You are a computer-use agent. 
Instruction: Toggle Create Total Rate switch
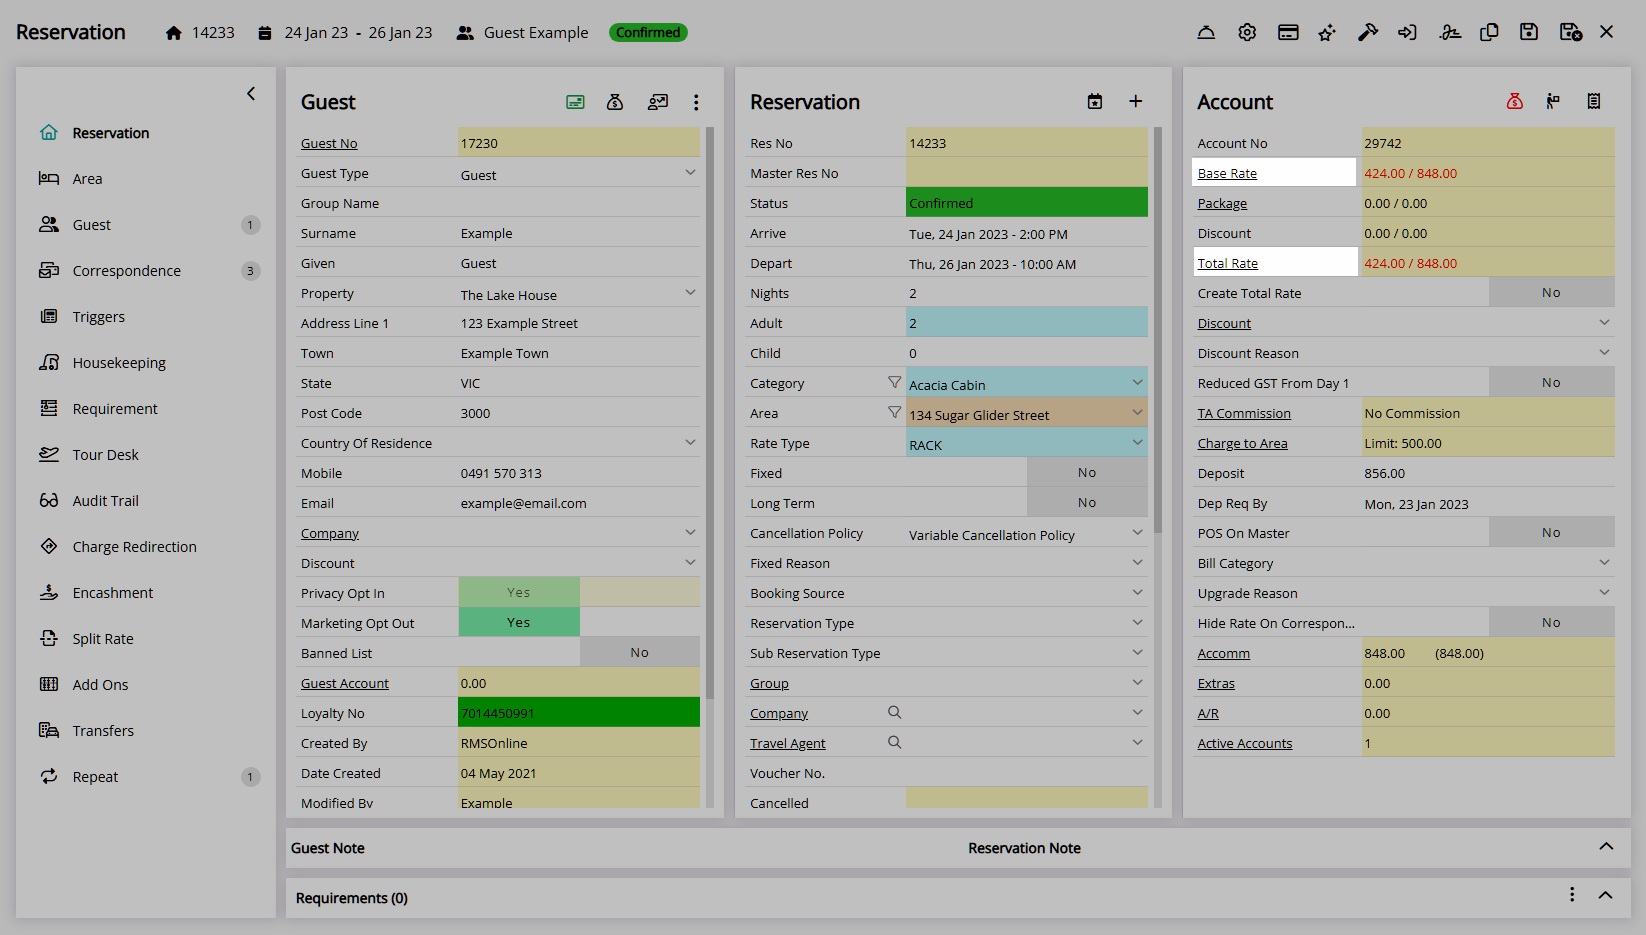tap(1551, 292)
